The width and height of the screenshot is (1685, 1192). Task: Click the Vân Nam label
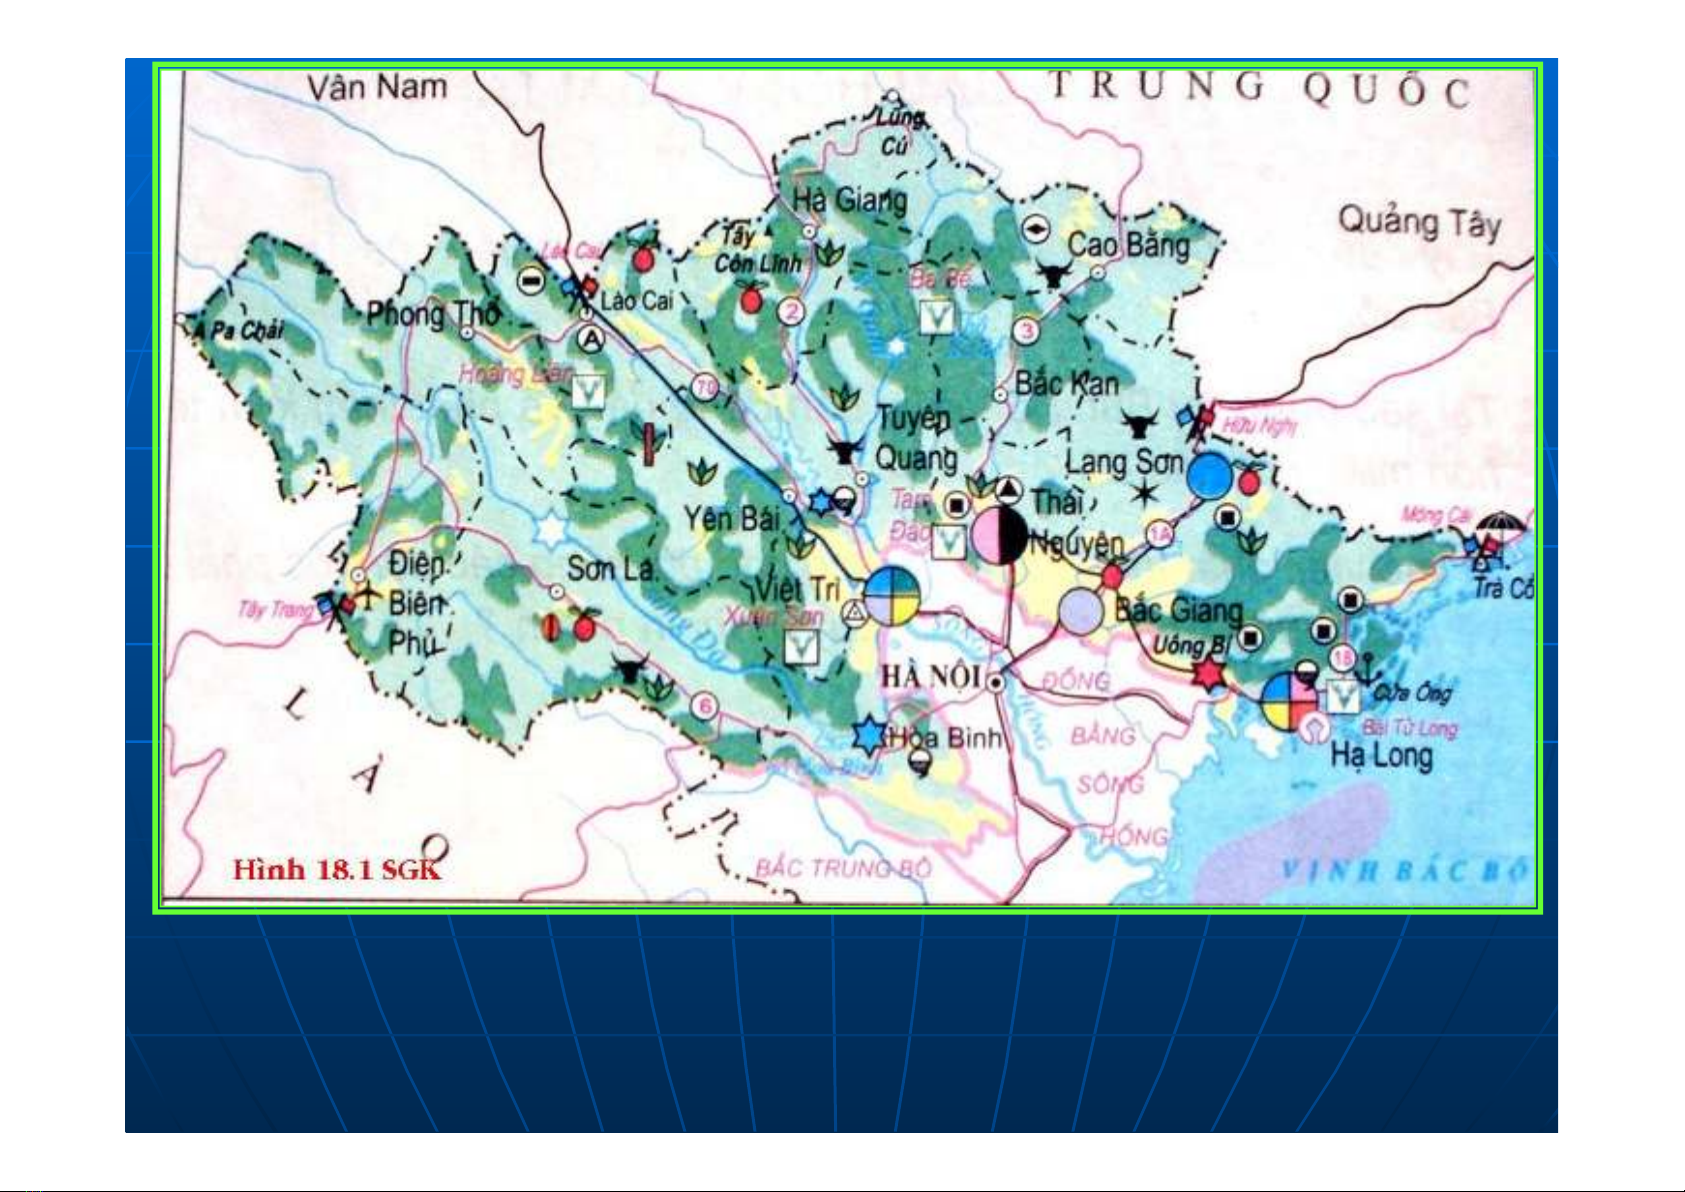[377, 87]
